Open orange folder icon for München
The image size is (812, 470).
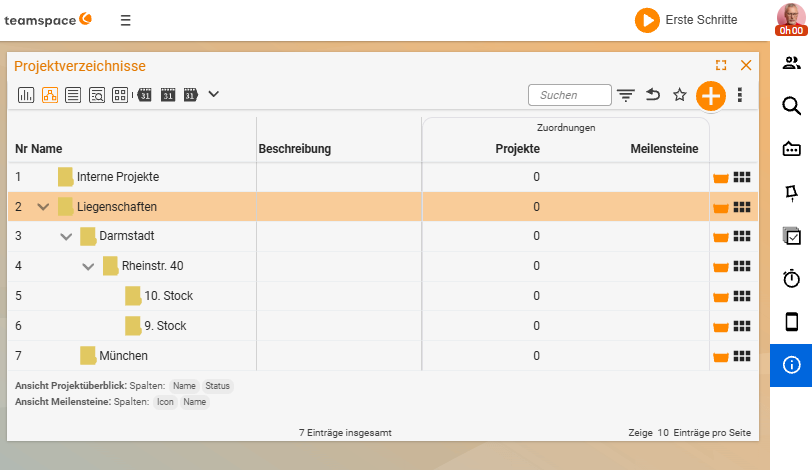point(720,357)
